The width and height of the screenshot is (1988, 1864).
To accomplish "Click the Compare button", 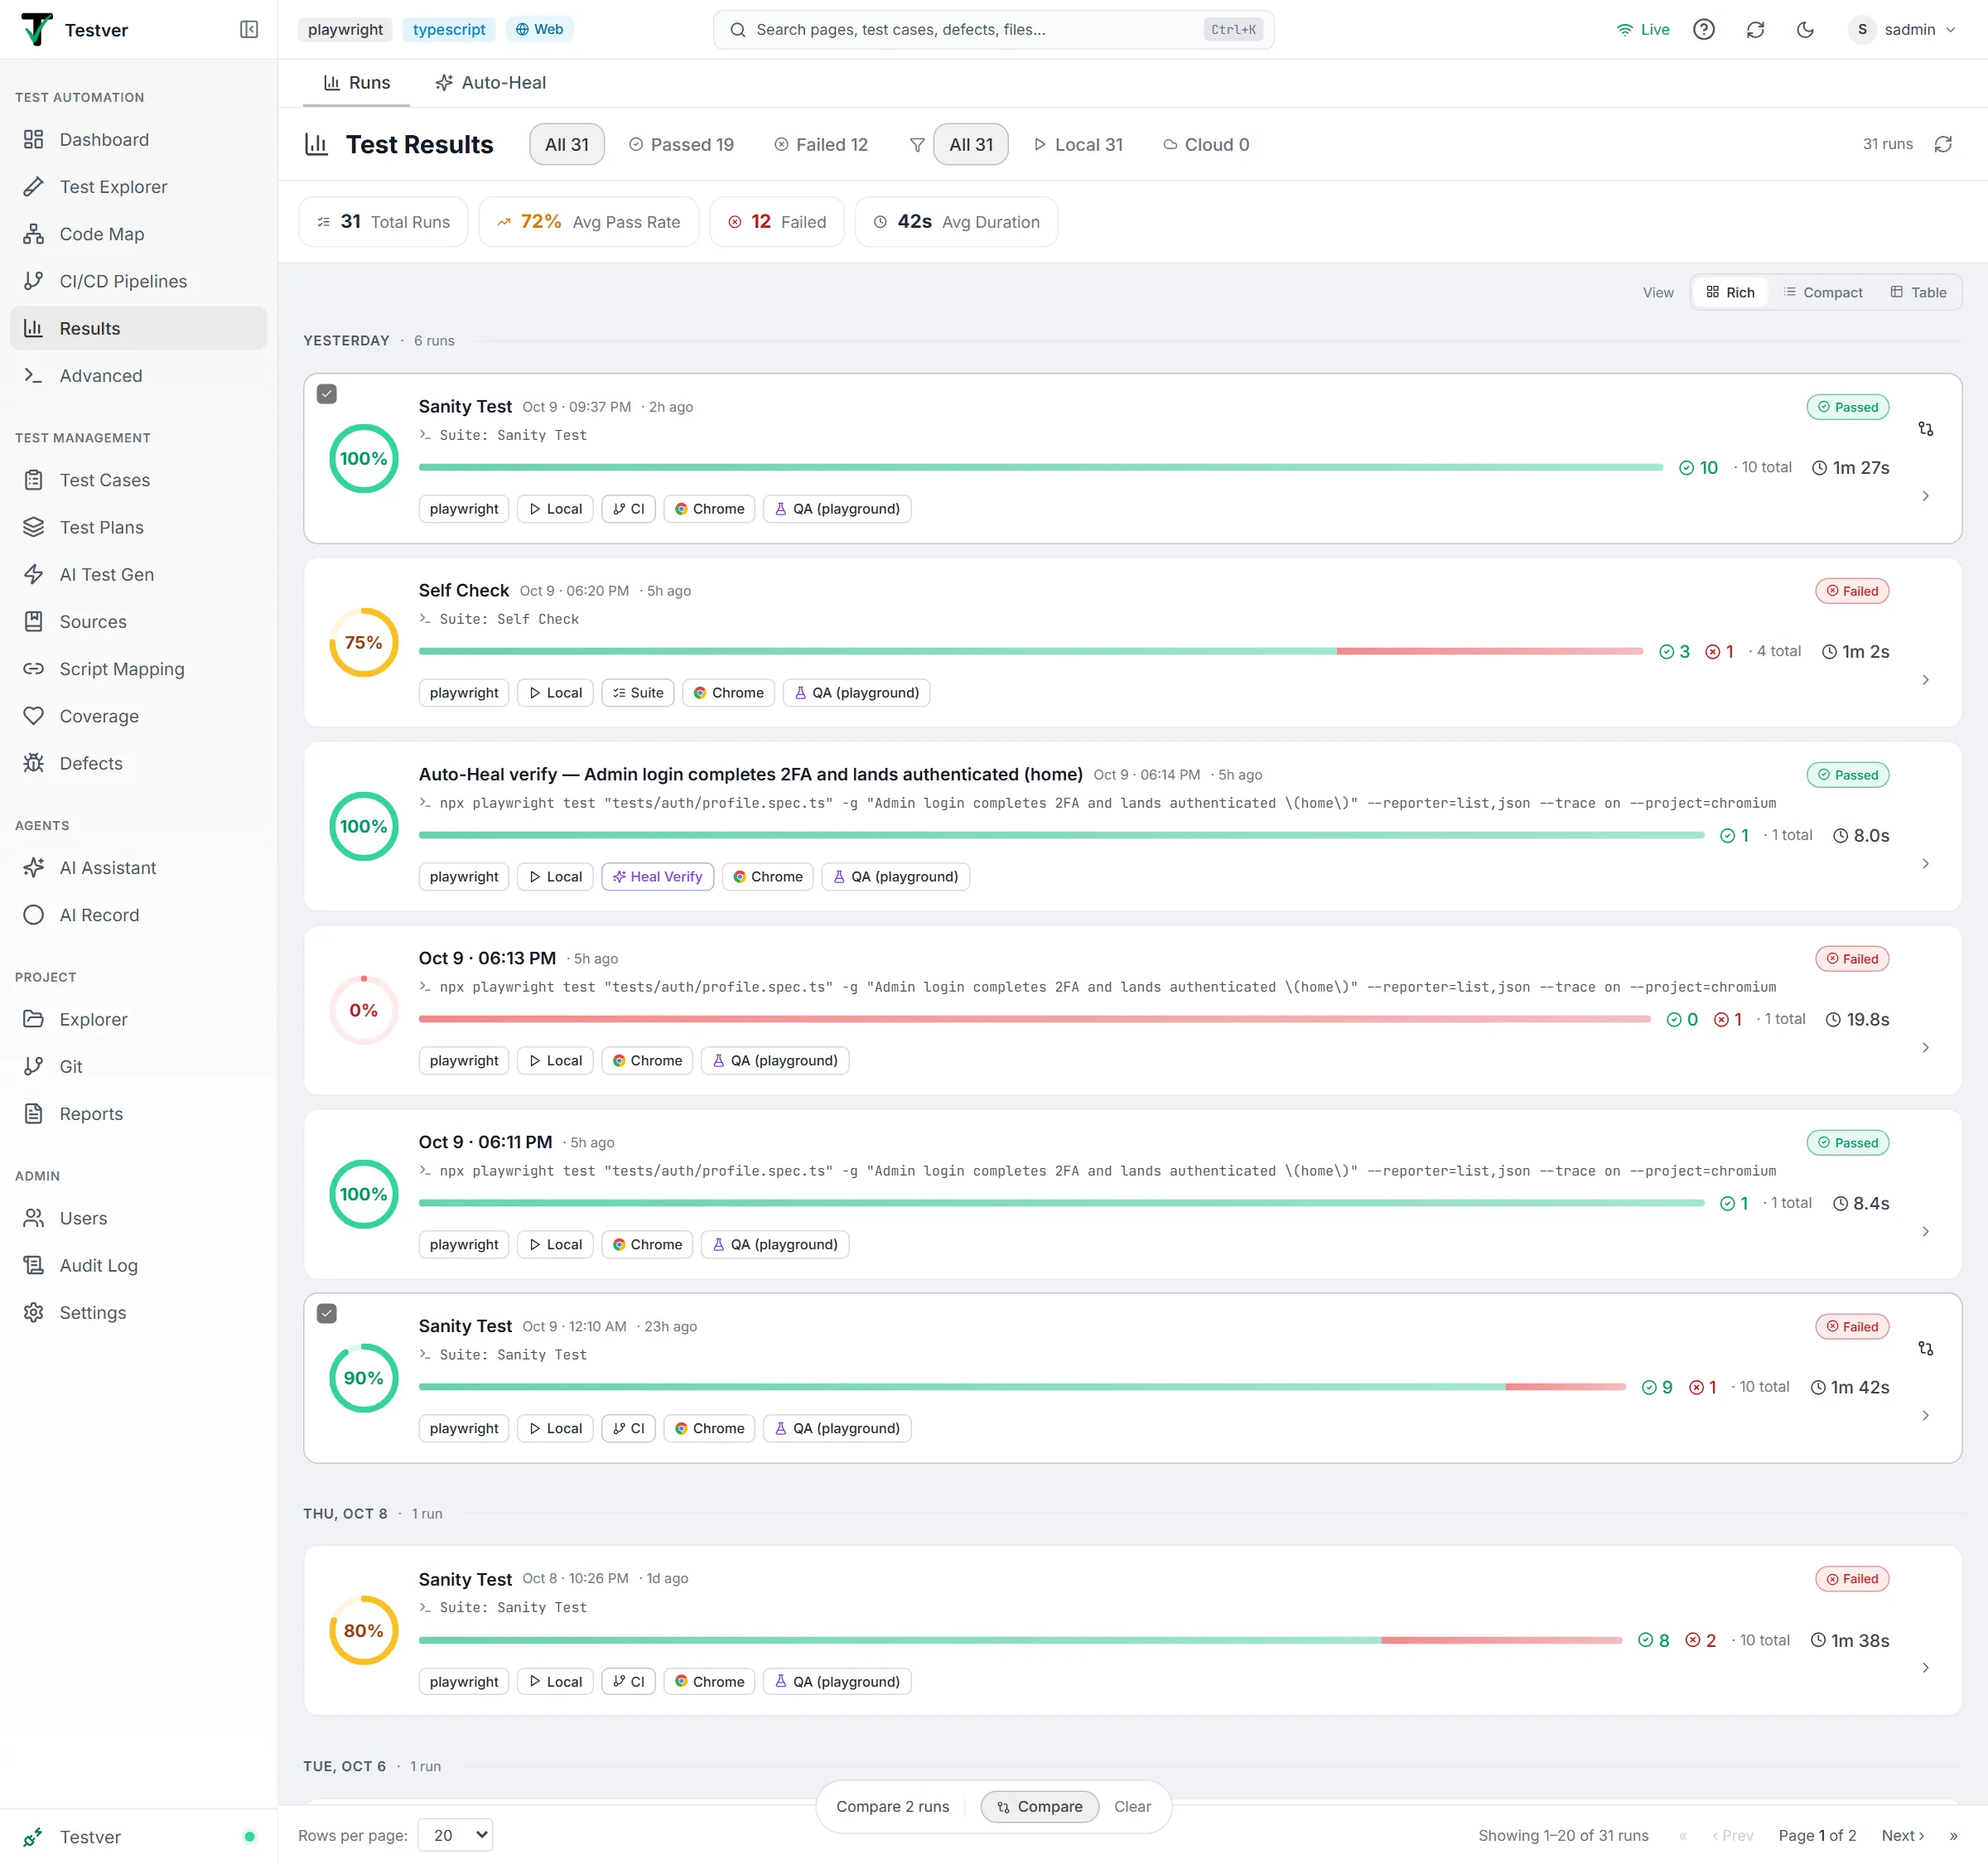I will pos(1040,1807).
